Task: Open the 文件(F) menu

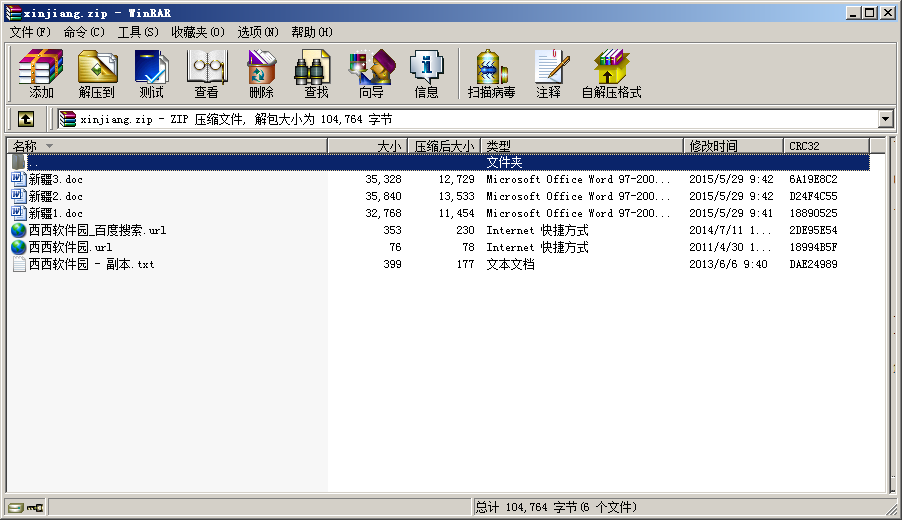Action: (30, 32)
